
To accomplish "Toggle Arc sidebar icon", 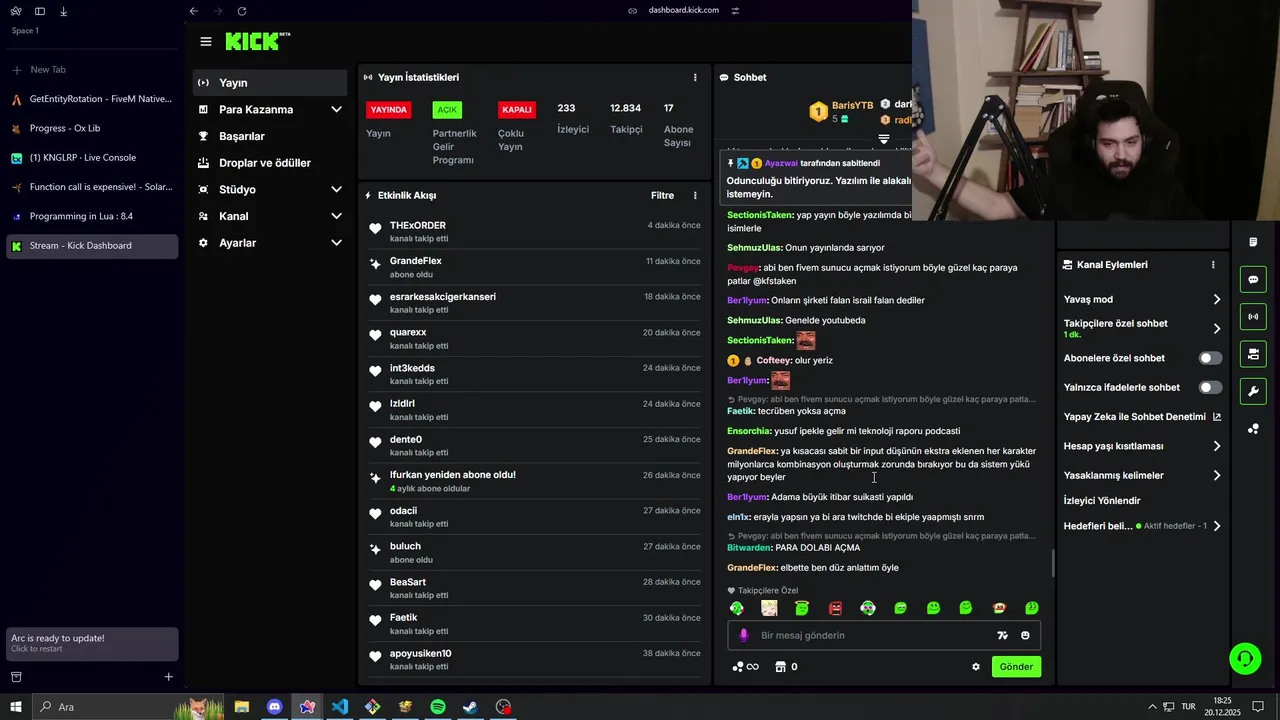I will pos(40,11).
